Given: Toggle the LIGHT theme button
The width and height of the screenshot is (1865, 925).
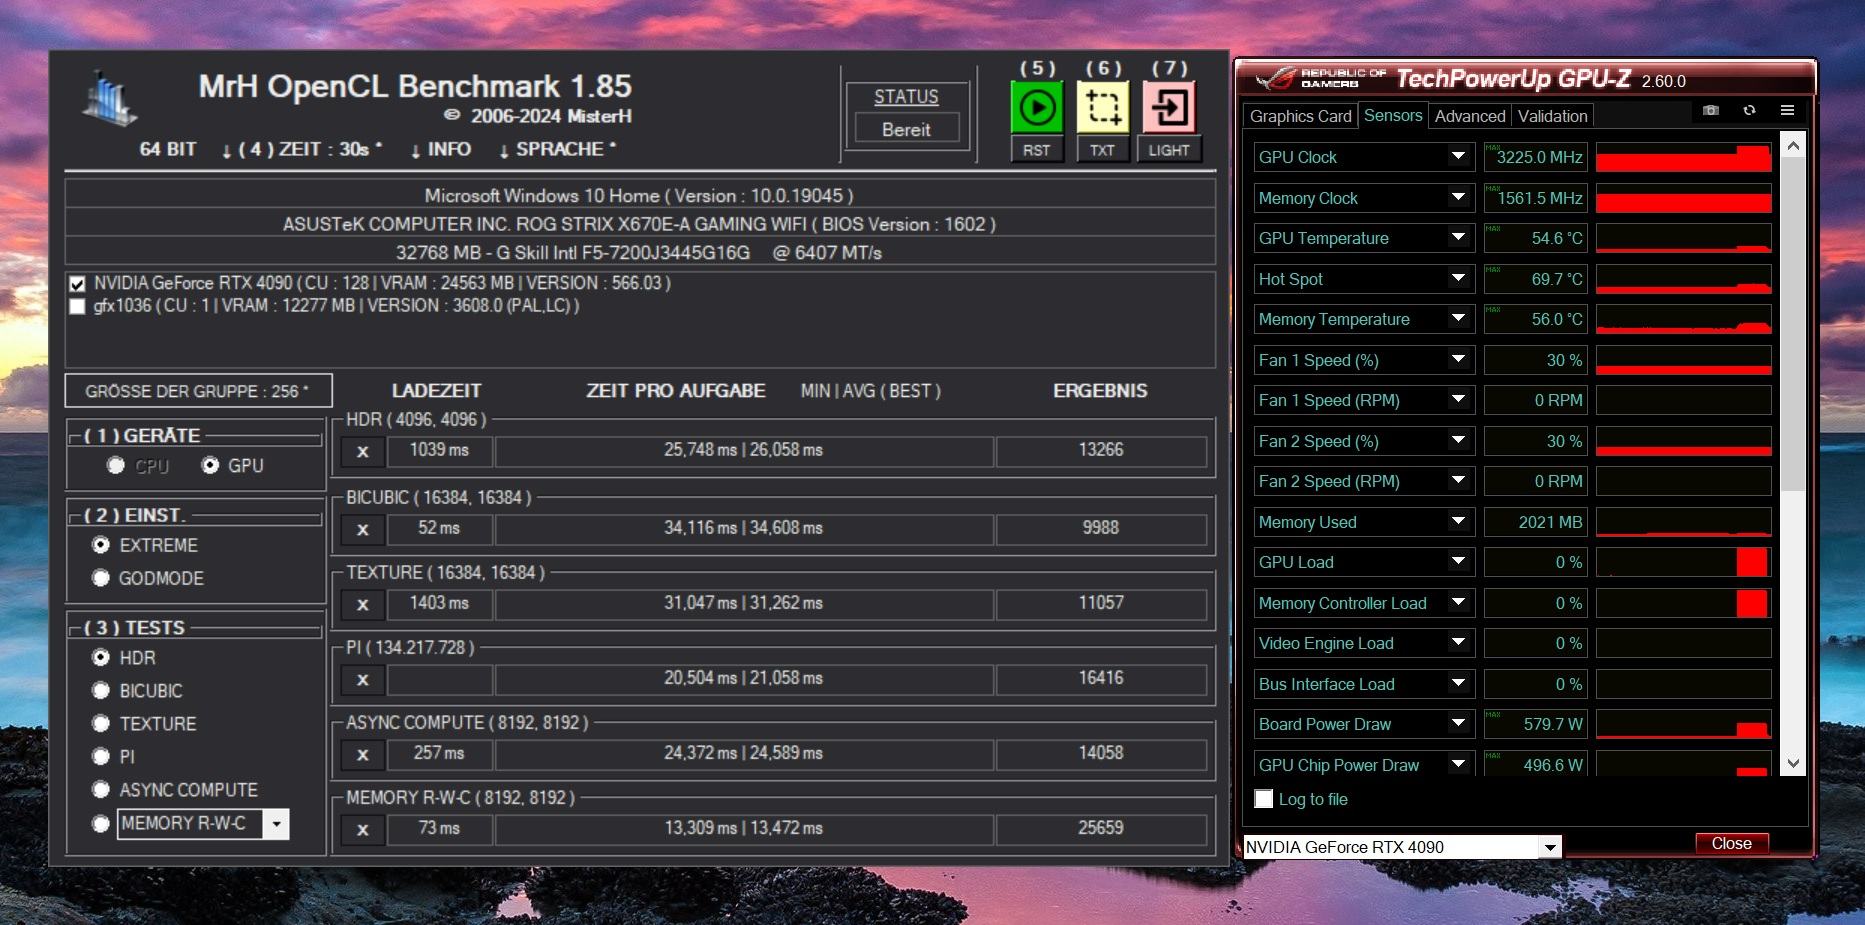Looking at the screenshot, I should (1168, 150).
